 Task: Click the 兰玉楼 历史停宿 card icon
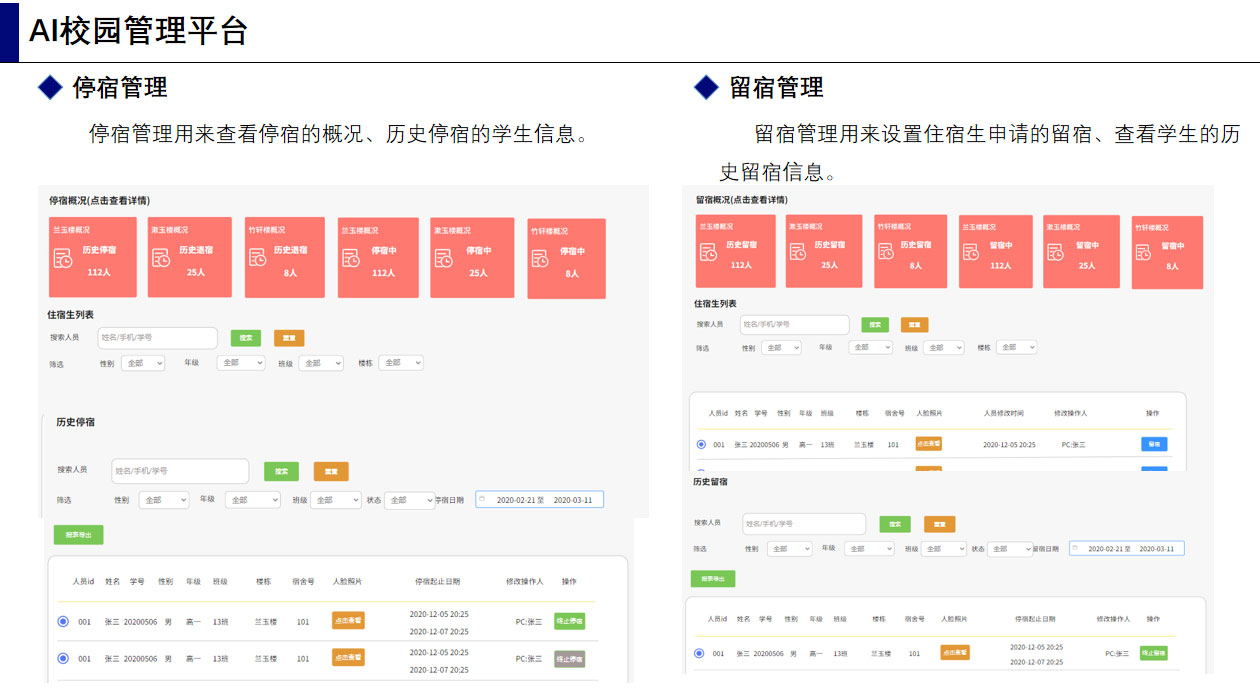63,257
